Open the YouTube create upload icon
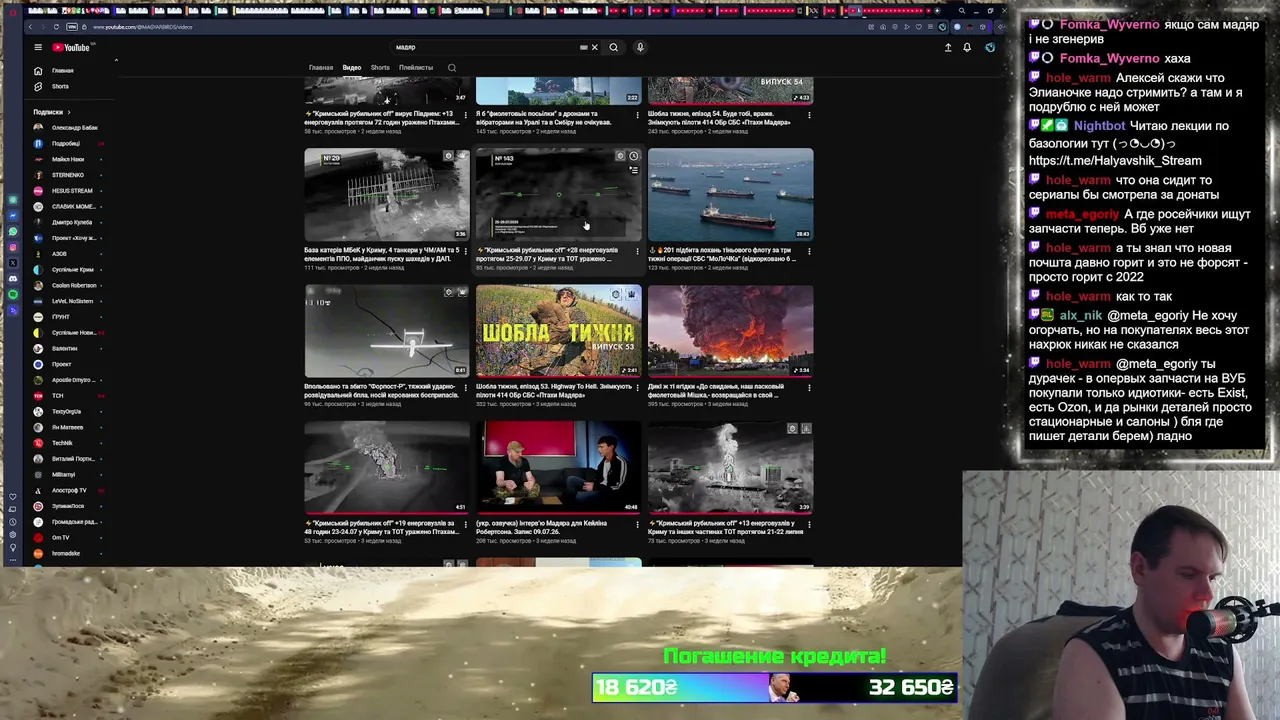This screenshot has height=720, width=1280. [x=948, y=47]
